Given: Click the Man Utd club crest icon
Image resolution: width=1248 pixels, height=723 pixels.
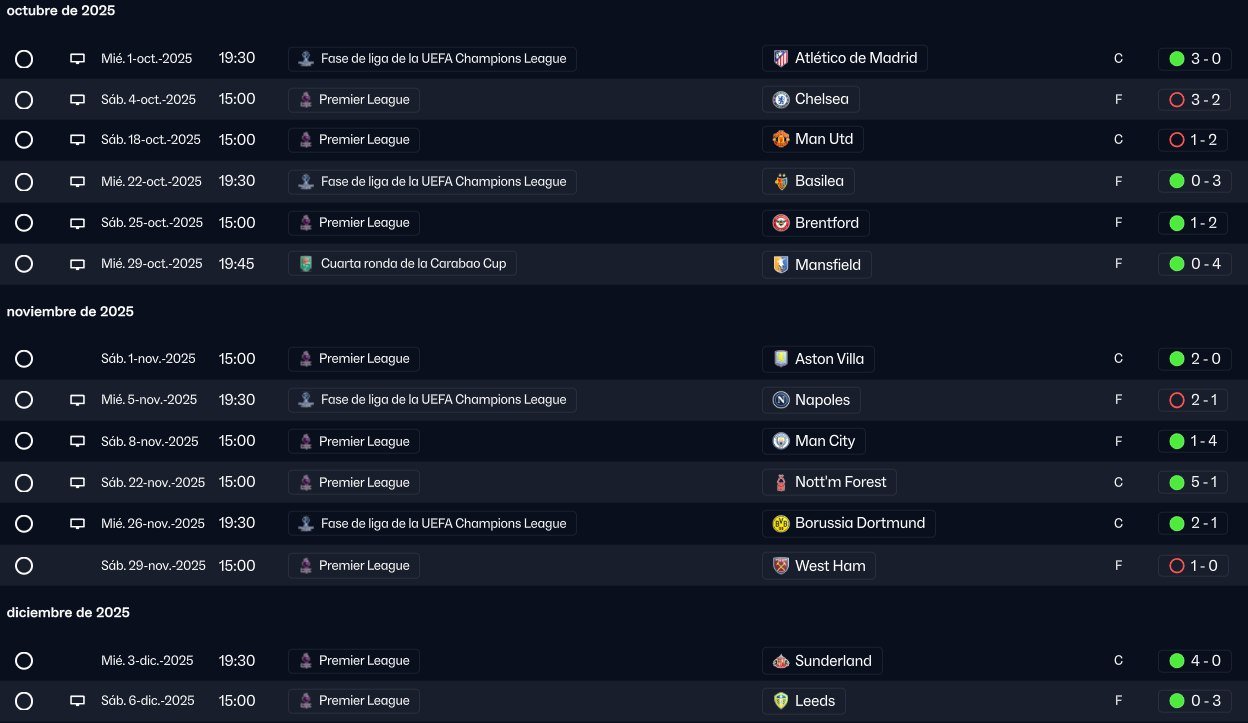Looking at the screenshot, I should tap(781, 139).
